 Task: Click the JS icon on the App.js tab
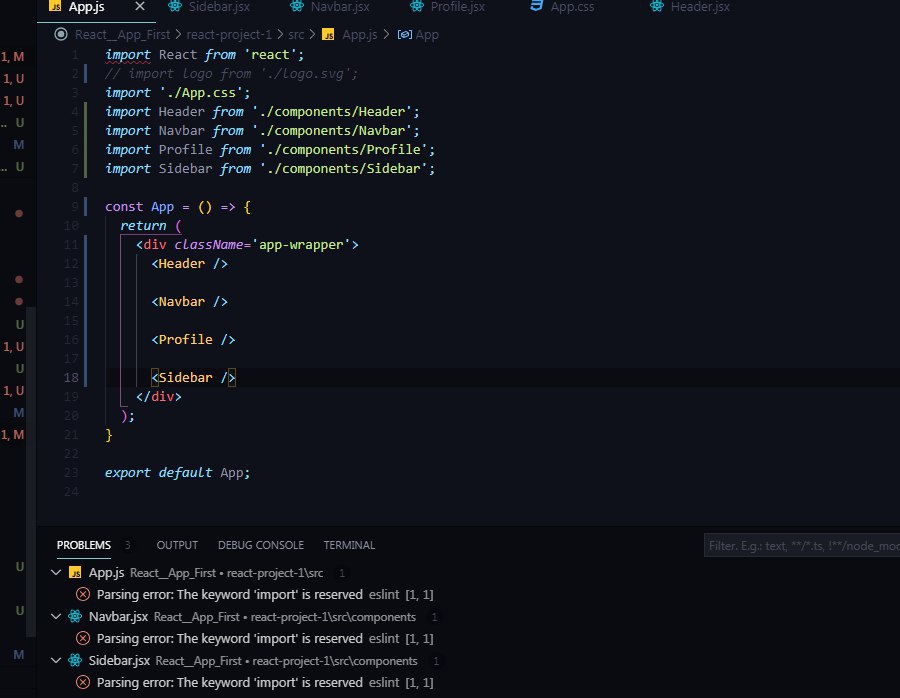click(54, 7)
